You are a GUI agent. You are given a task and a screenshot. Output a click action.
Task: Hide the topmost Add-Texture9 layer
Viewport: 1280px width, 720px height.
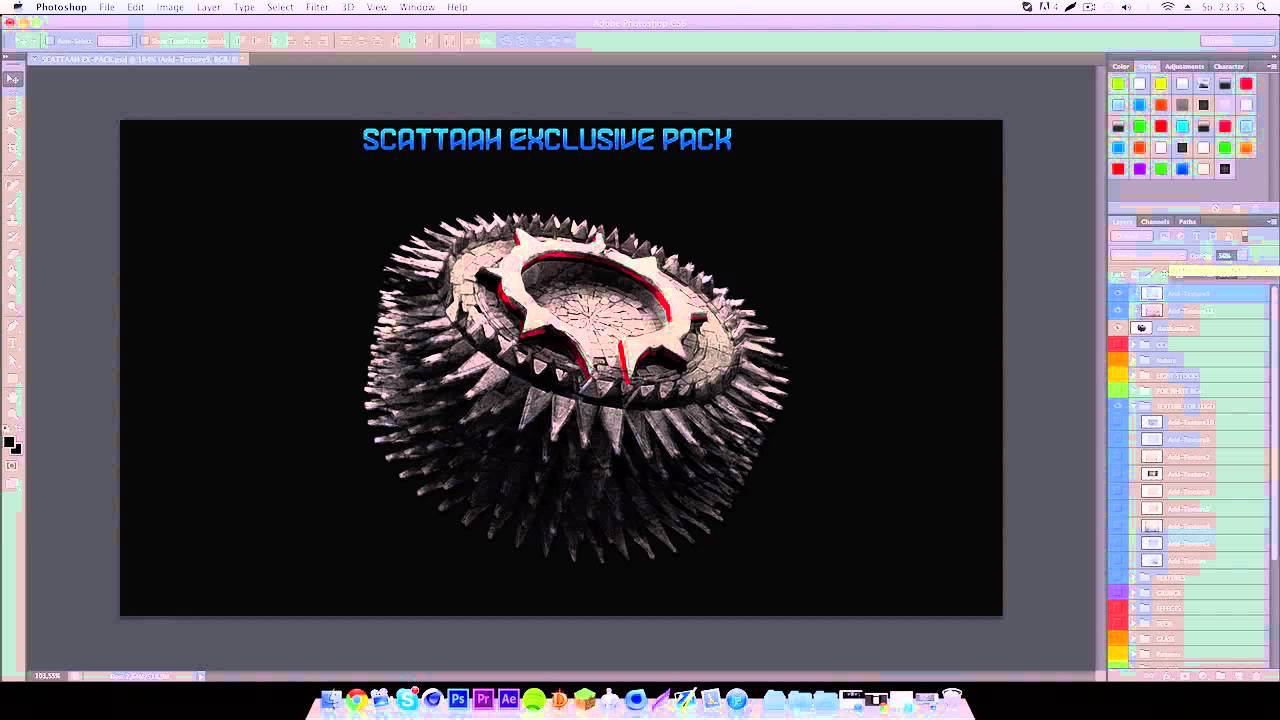pos(1118,293)
